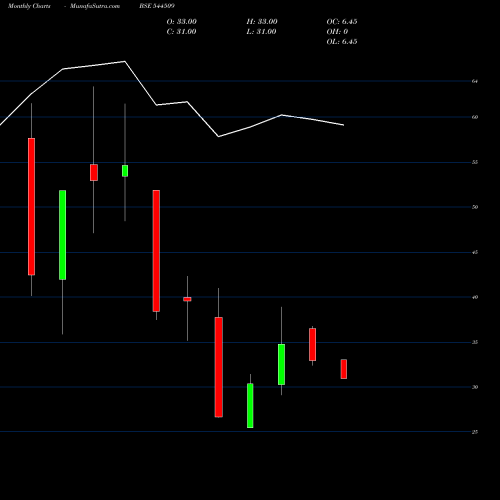
Task: Select the small red candle body just below 55
Action: (94, 173)
